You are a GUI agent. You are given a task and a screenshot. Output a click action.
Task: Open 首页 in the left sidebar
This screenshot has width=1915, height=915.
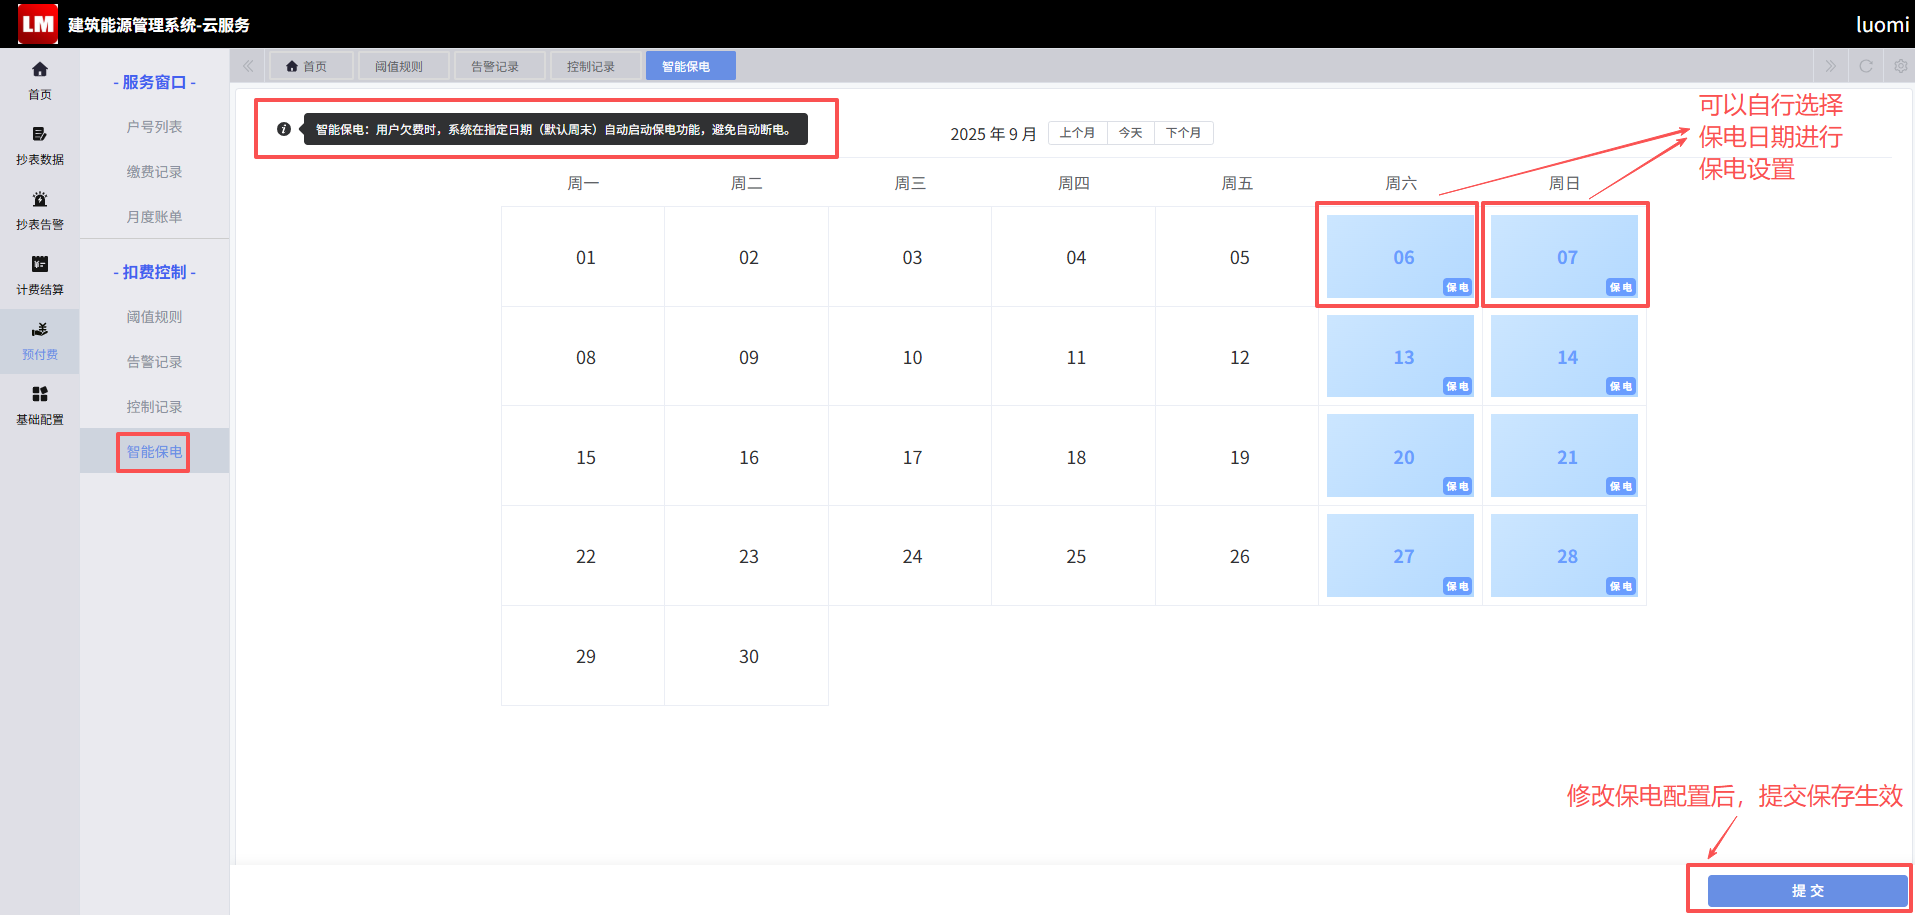click(x=40, y=81)
